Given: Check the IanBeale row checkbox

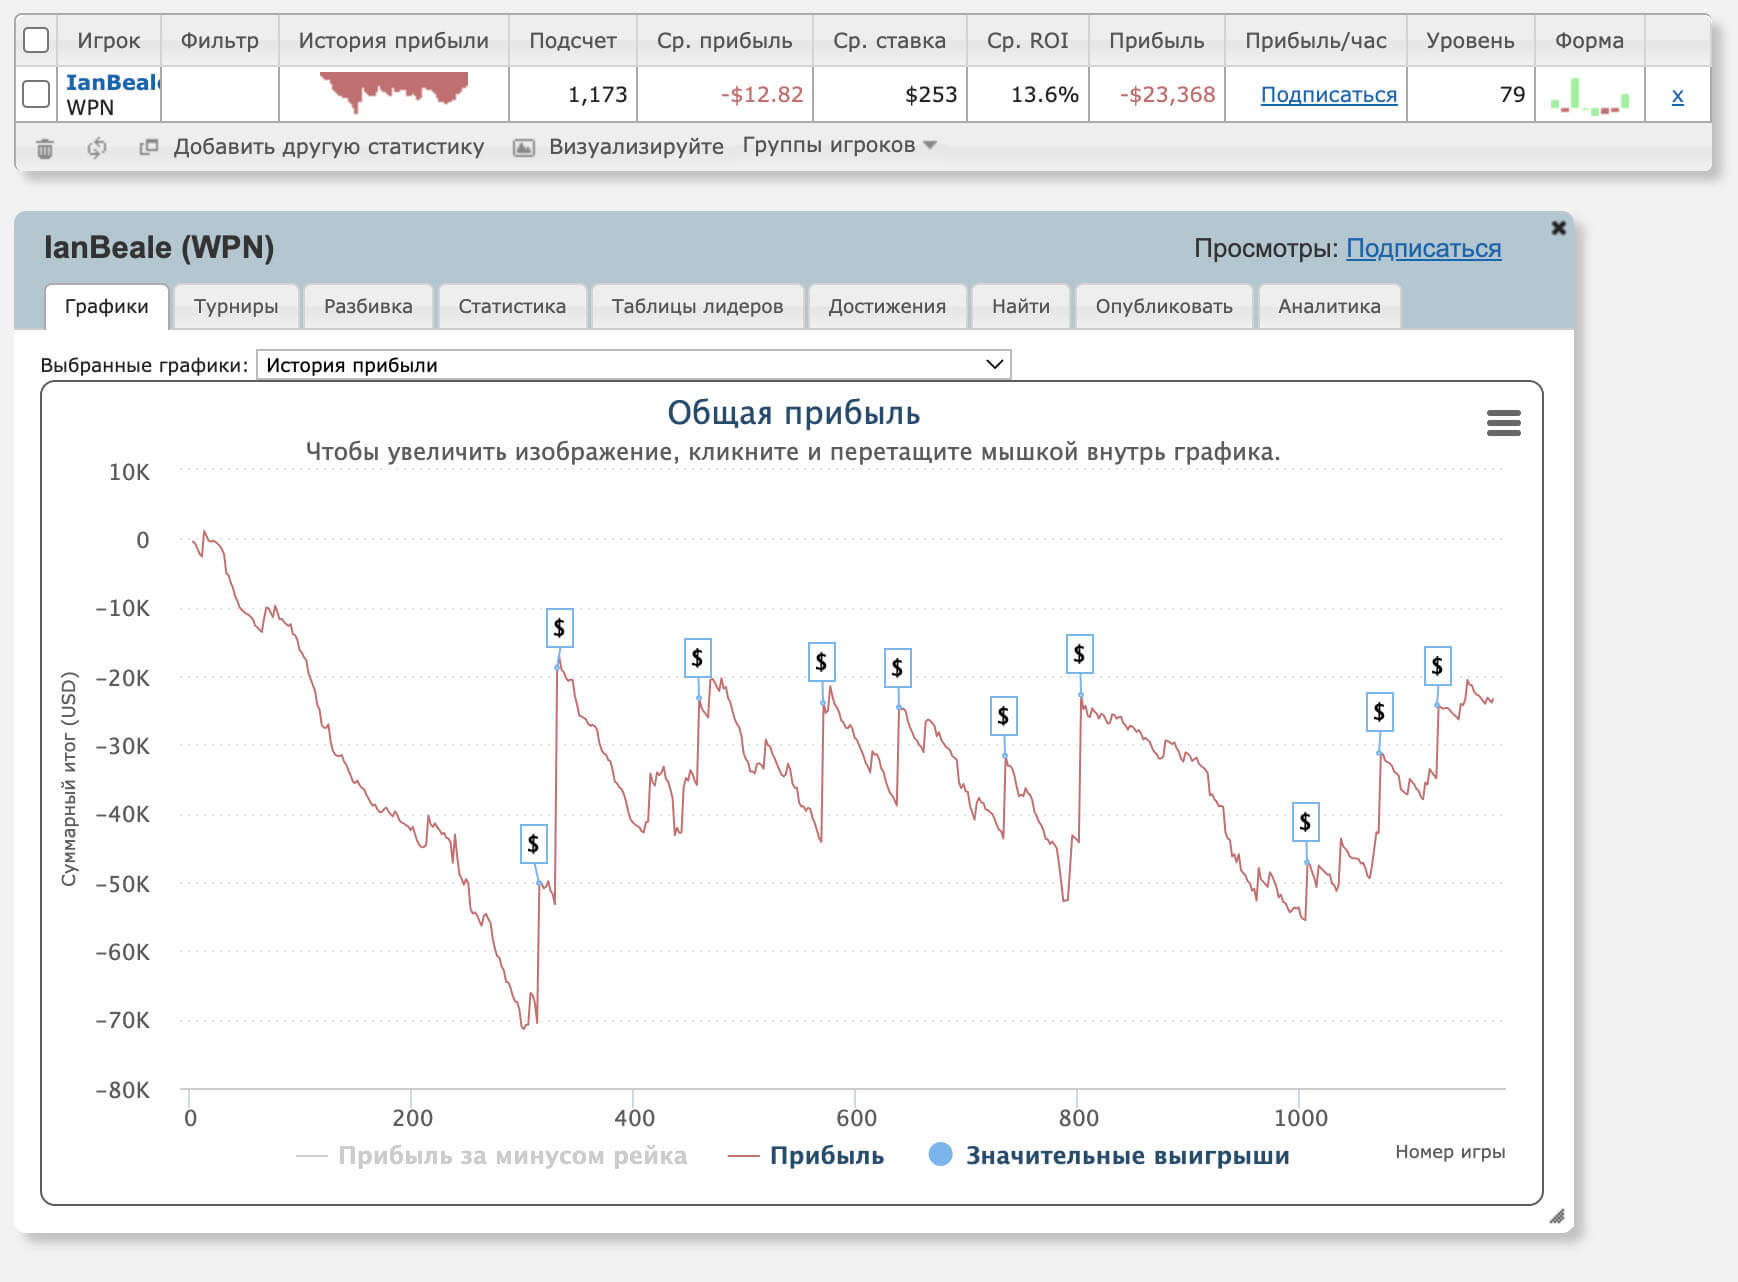Looking at the screenshot, I should [36, 94].
